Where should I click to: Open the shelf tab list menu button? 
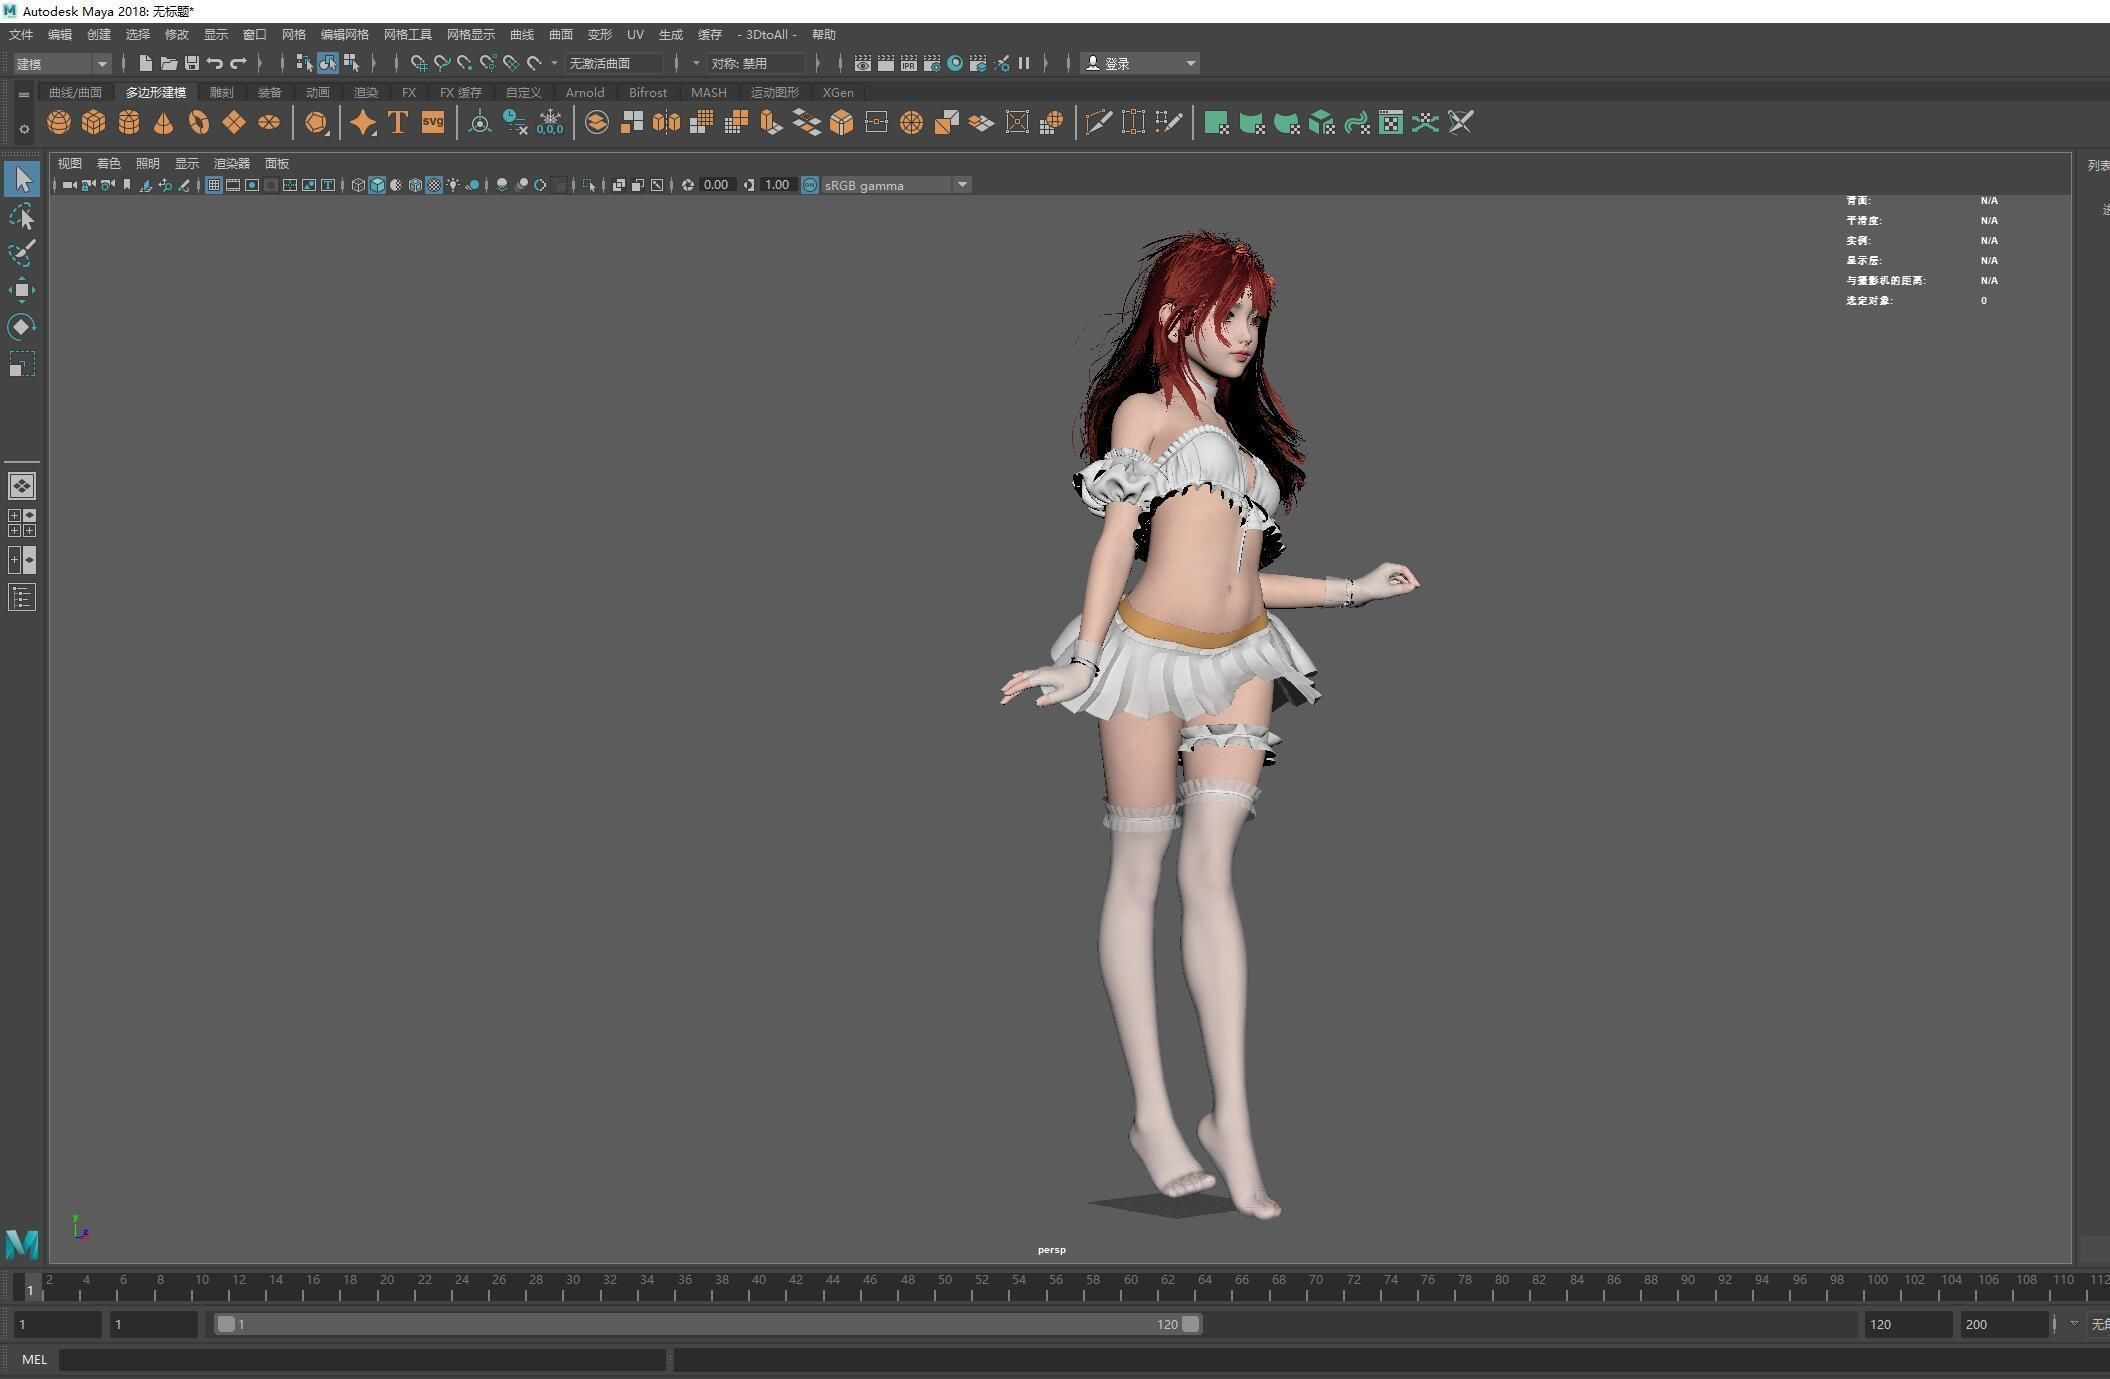[x=24, y=94]
